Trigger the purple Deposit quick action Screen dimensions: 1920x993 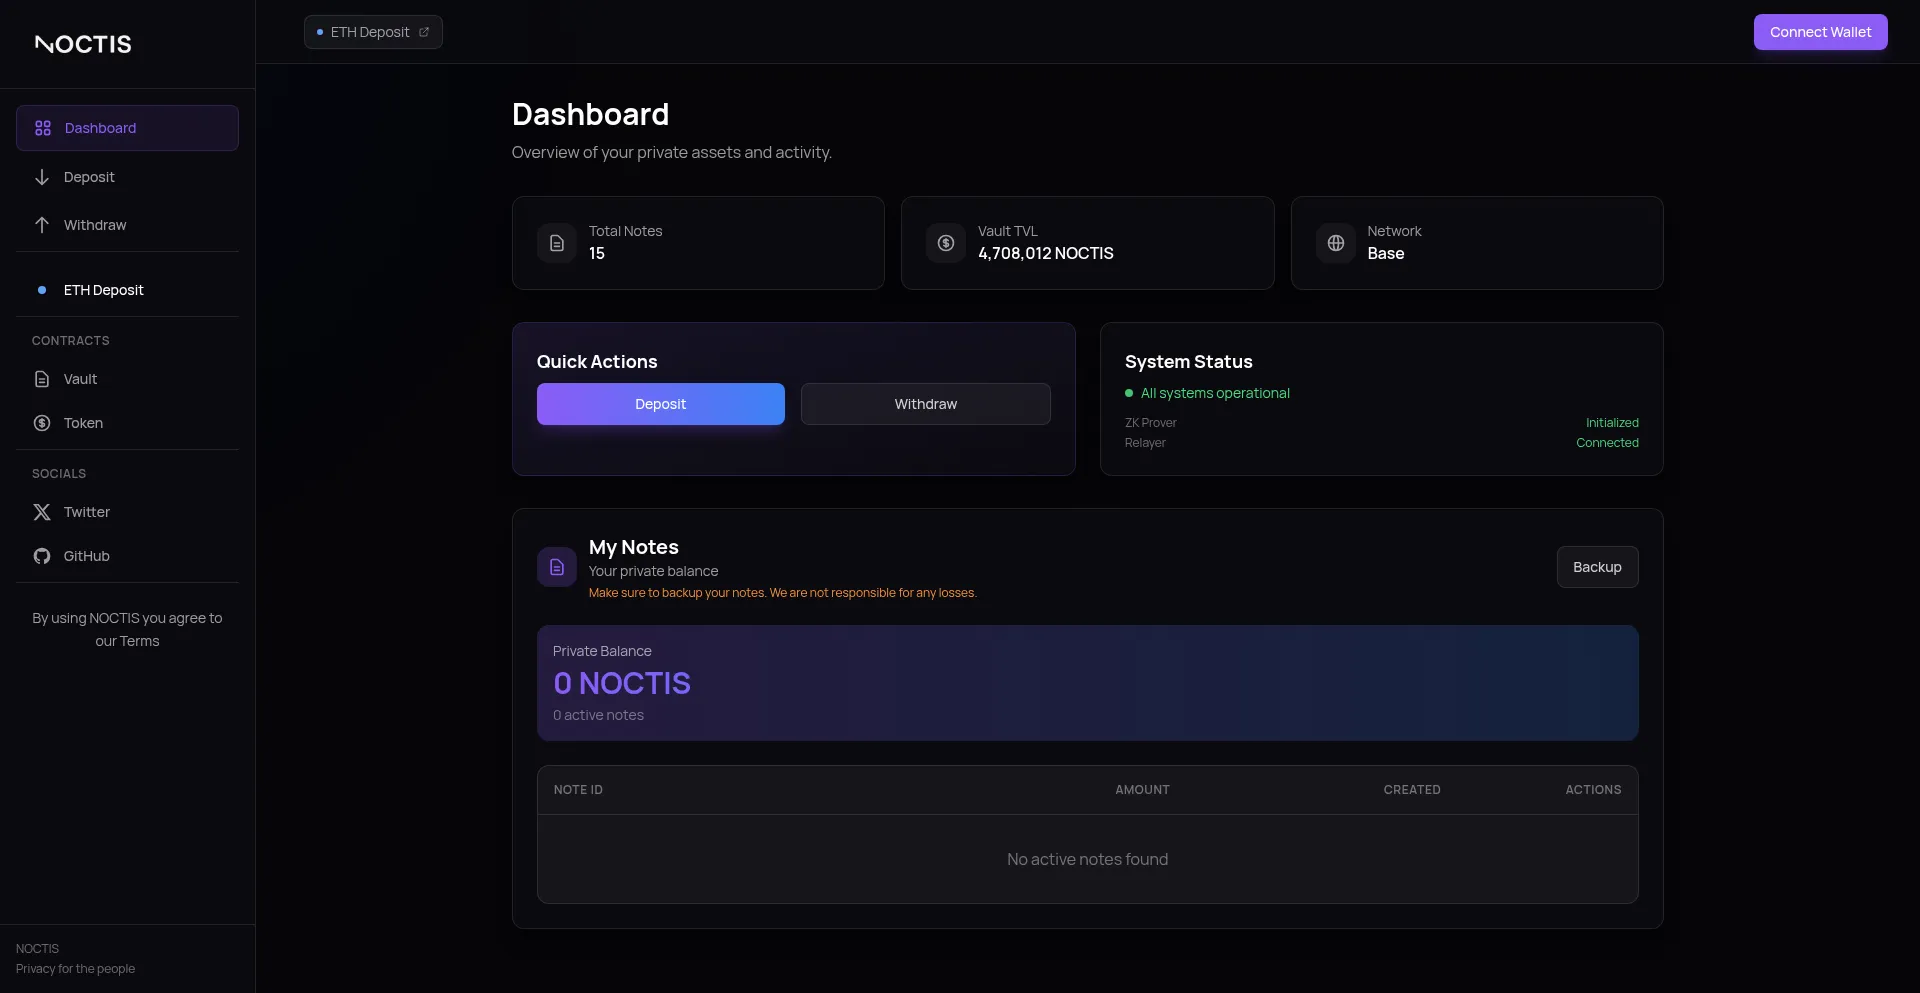(x=660, y=404)
